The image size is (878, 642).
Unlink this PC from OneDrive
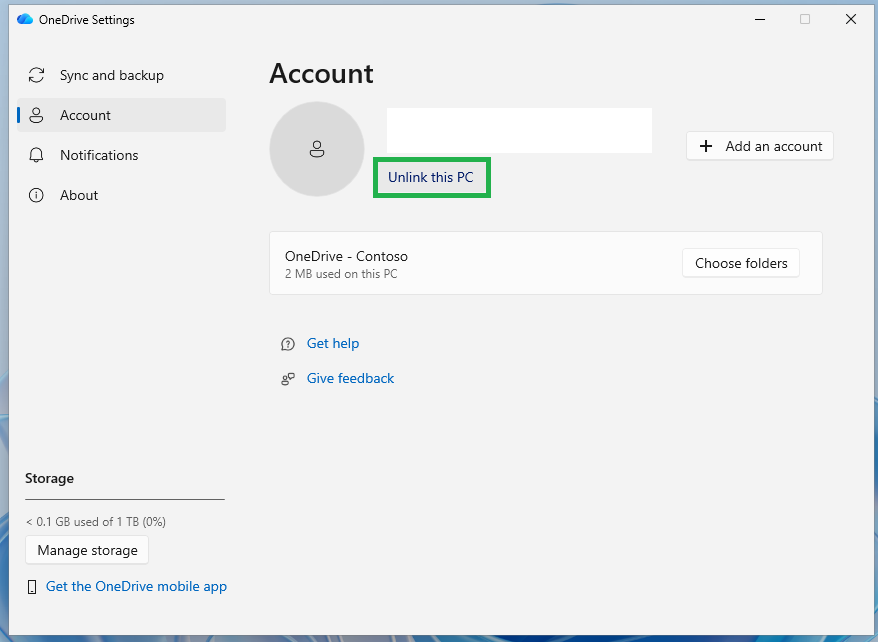(x=431, y=177)
